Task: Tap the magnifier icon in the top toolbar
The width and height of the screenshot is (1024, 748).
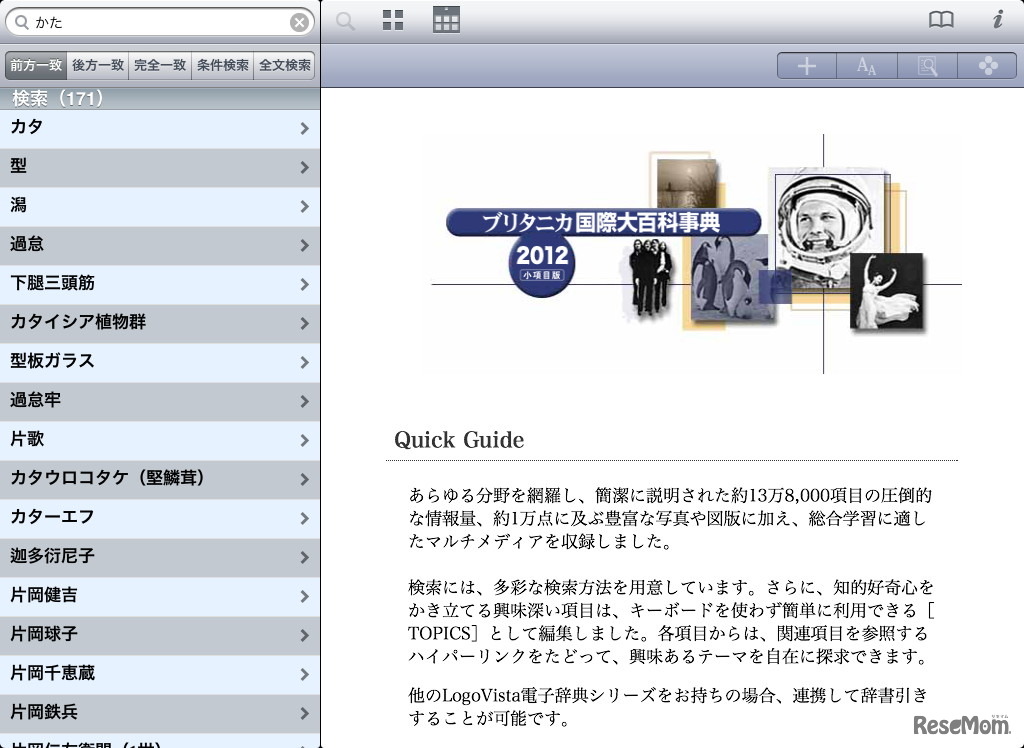Action: pos(345,21)
